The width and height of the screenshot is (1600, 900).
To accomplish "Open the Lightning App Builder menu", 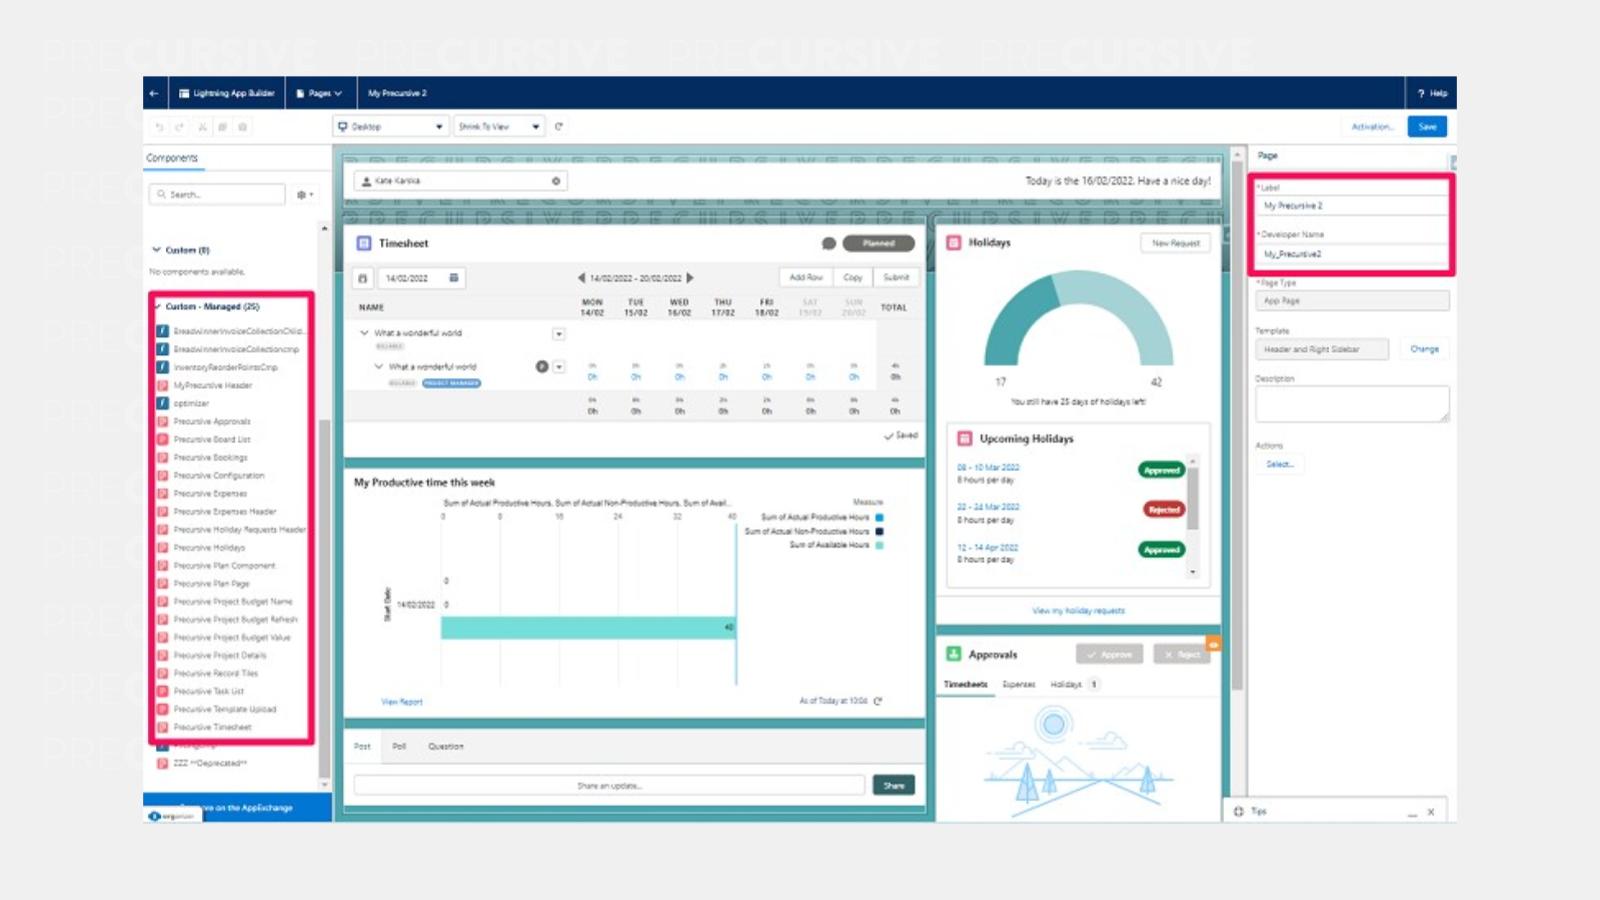I will click(227, 93).
